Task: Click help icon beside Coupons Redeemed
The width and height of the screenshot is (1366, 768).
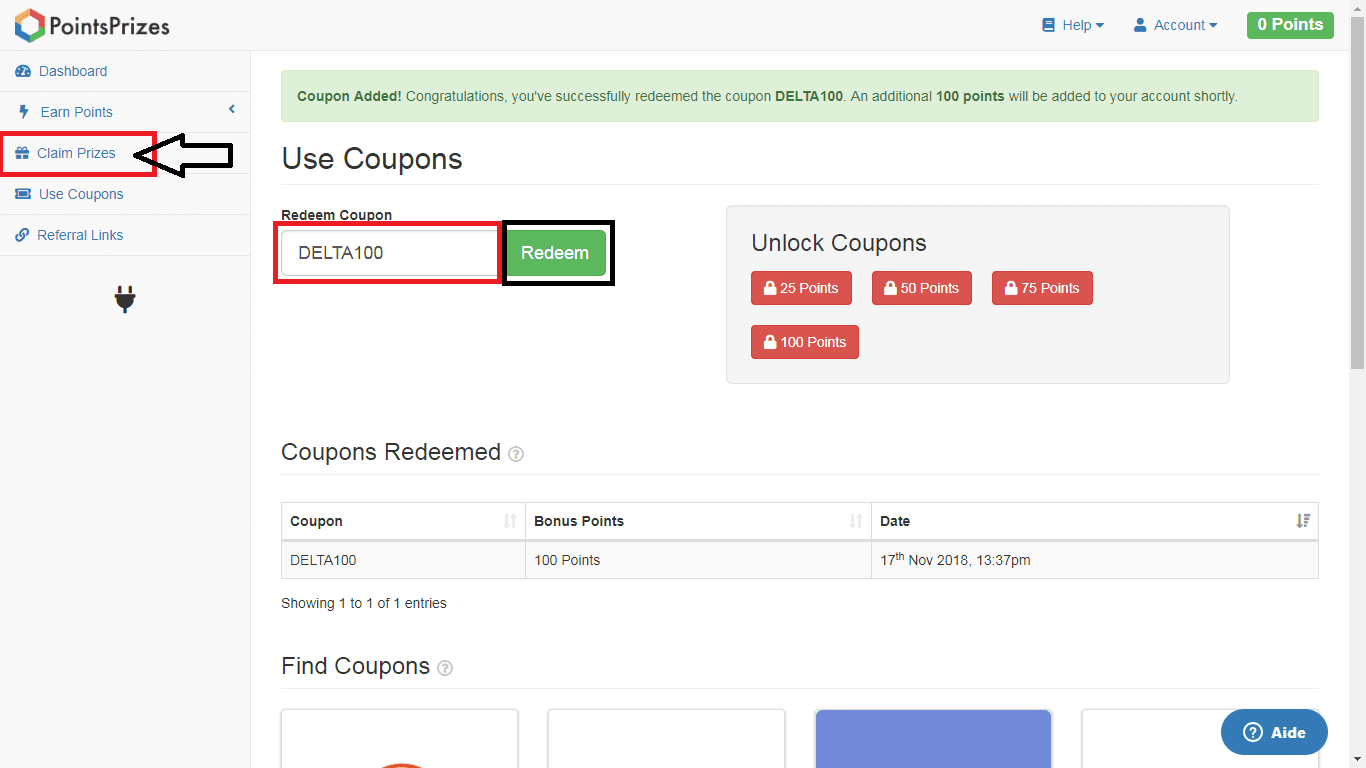Action: [x=516, y=454]
